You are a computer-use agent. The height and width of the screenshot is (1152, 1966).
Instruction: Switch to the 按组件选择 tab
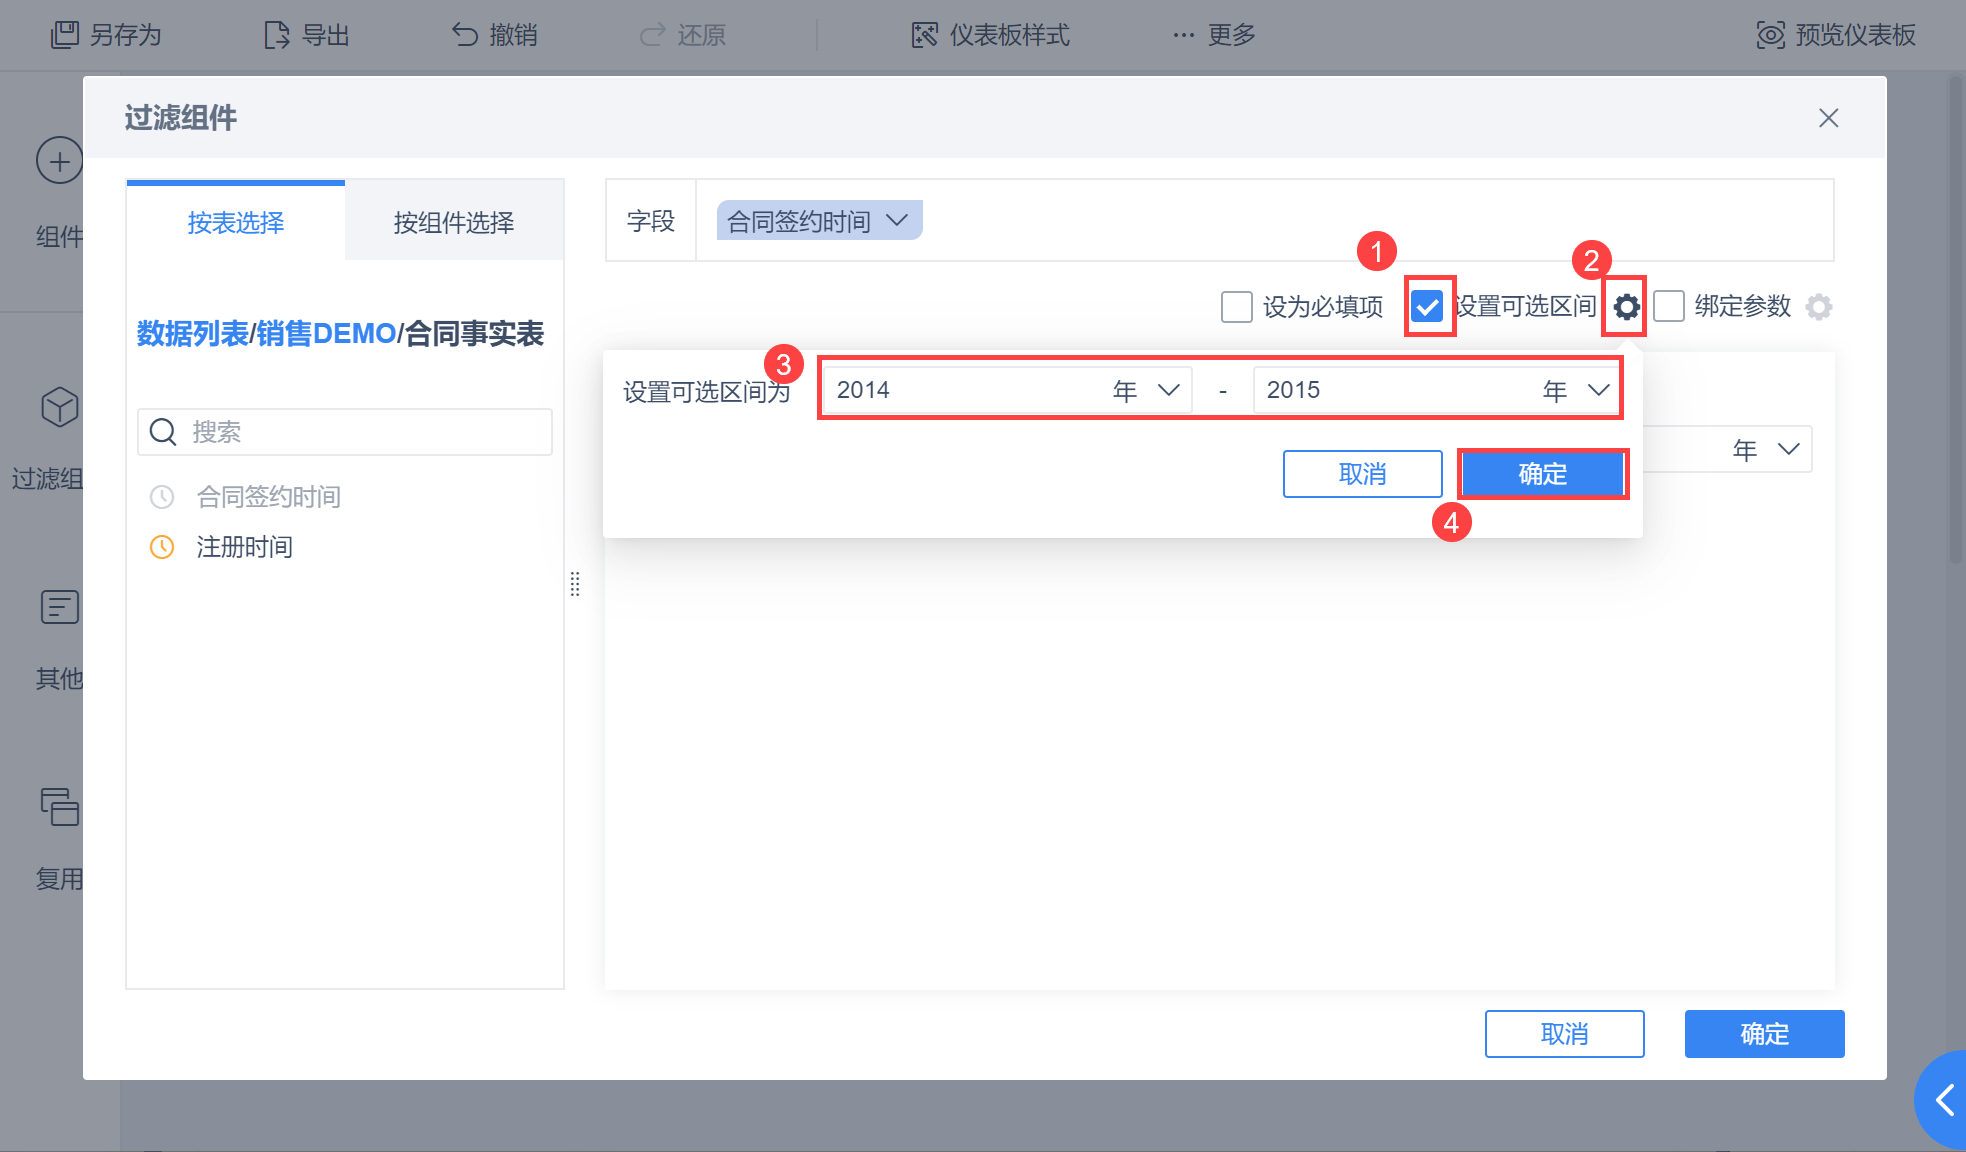(454, 222)
